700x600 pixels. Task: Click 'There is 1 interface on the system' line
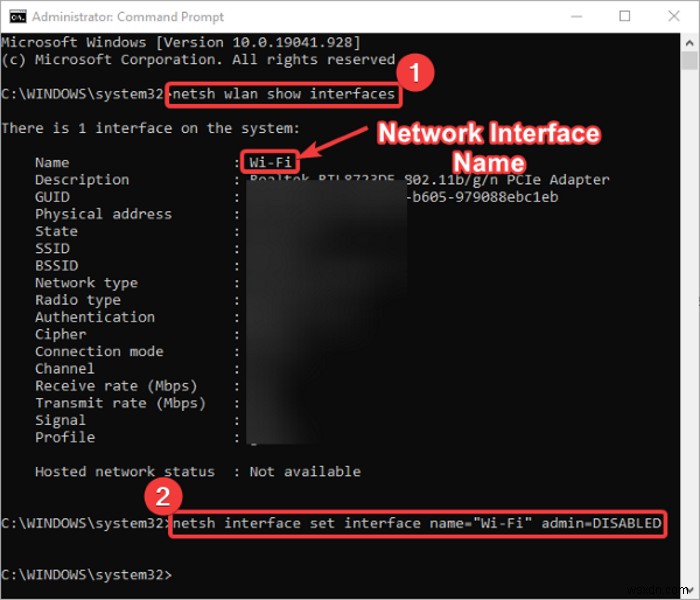coord(150,129)
